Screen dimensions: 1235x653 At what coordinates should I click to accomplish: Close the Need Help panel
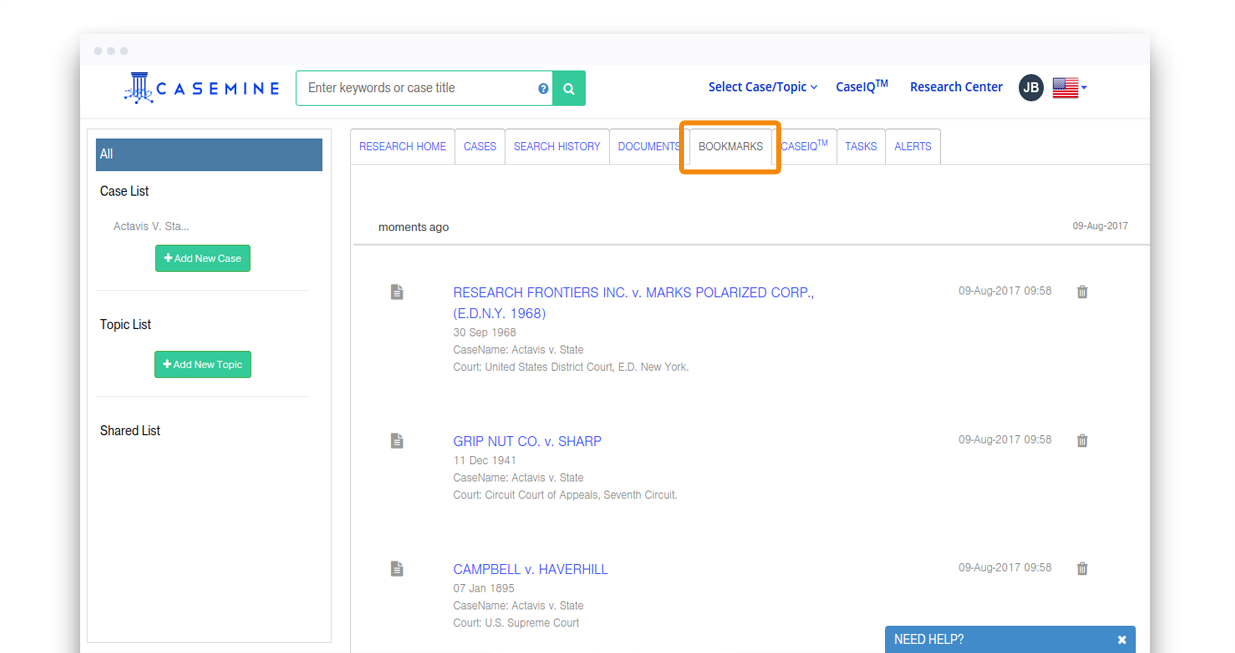[x=1122, y=640]
